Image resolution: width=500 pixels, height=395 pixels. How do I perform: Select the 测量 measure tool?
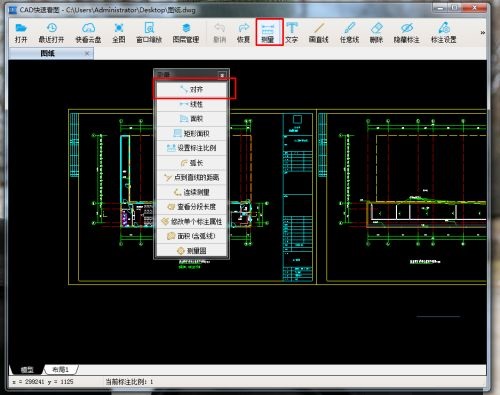tap(268, 33)
